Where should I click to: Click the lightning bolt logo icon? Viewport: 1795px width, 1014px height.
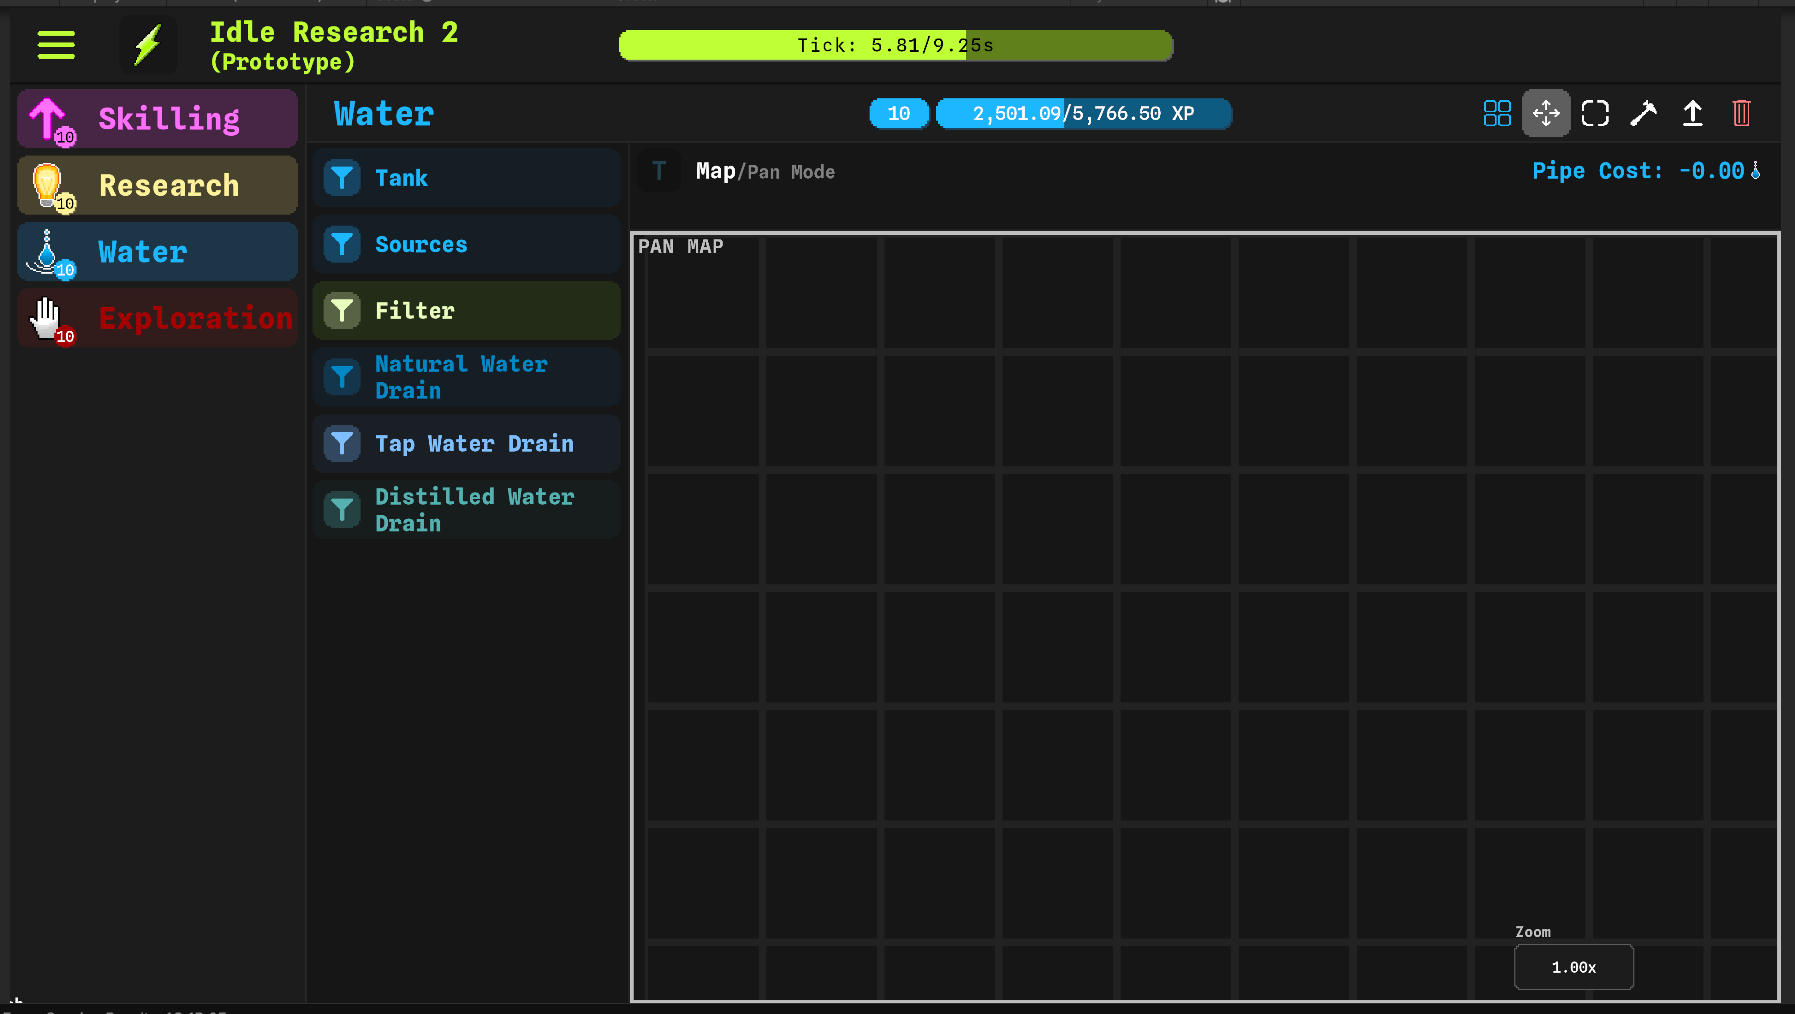pos(148,45)
